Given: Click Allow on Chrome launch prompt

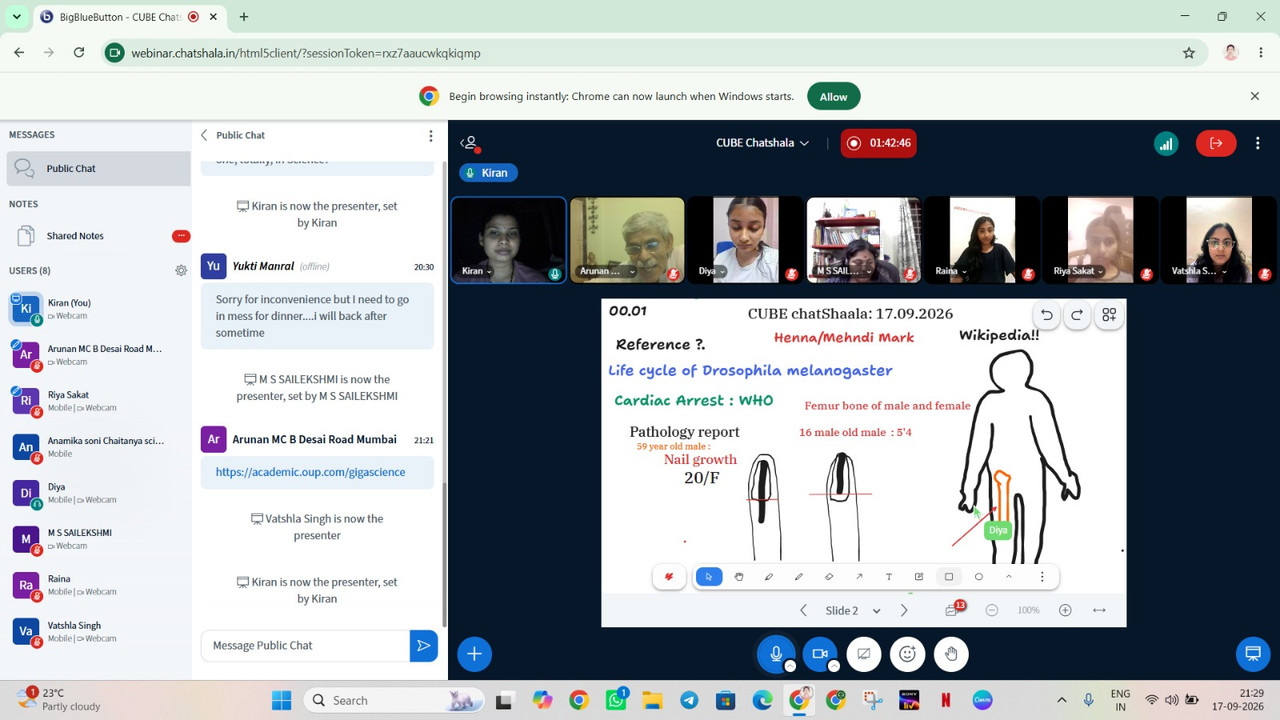Looking at the screenshot, I should click(x=833, y=97).
